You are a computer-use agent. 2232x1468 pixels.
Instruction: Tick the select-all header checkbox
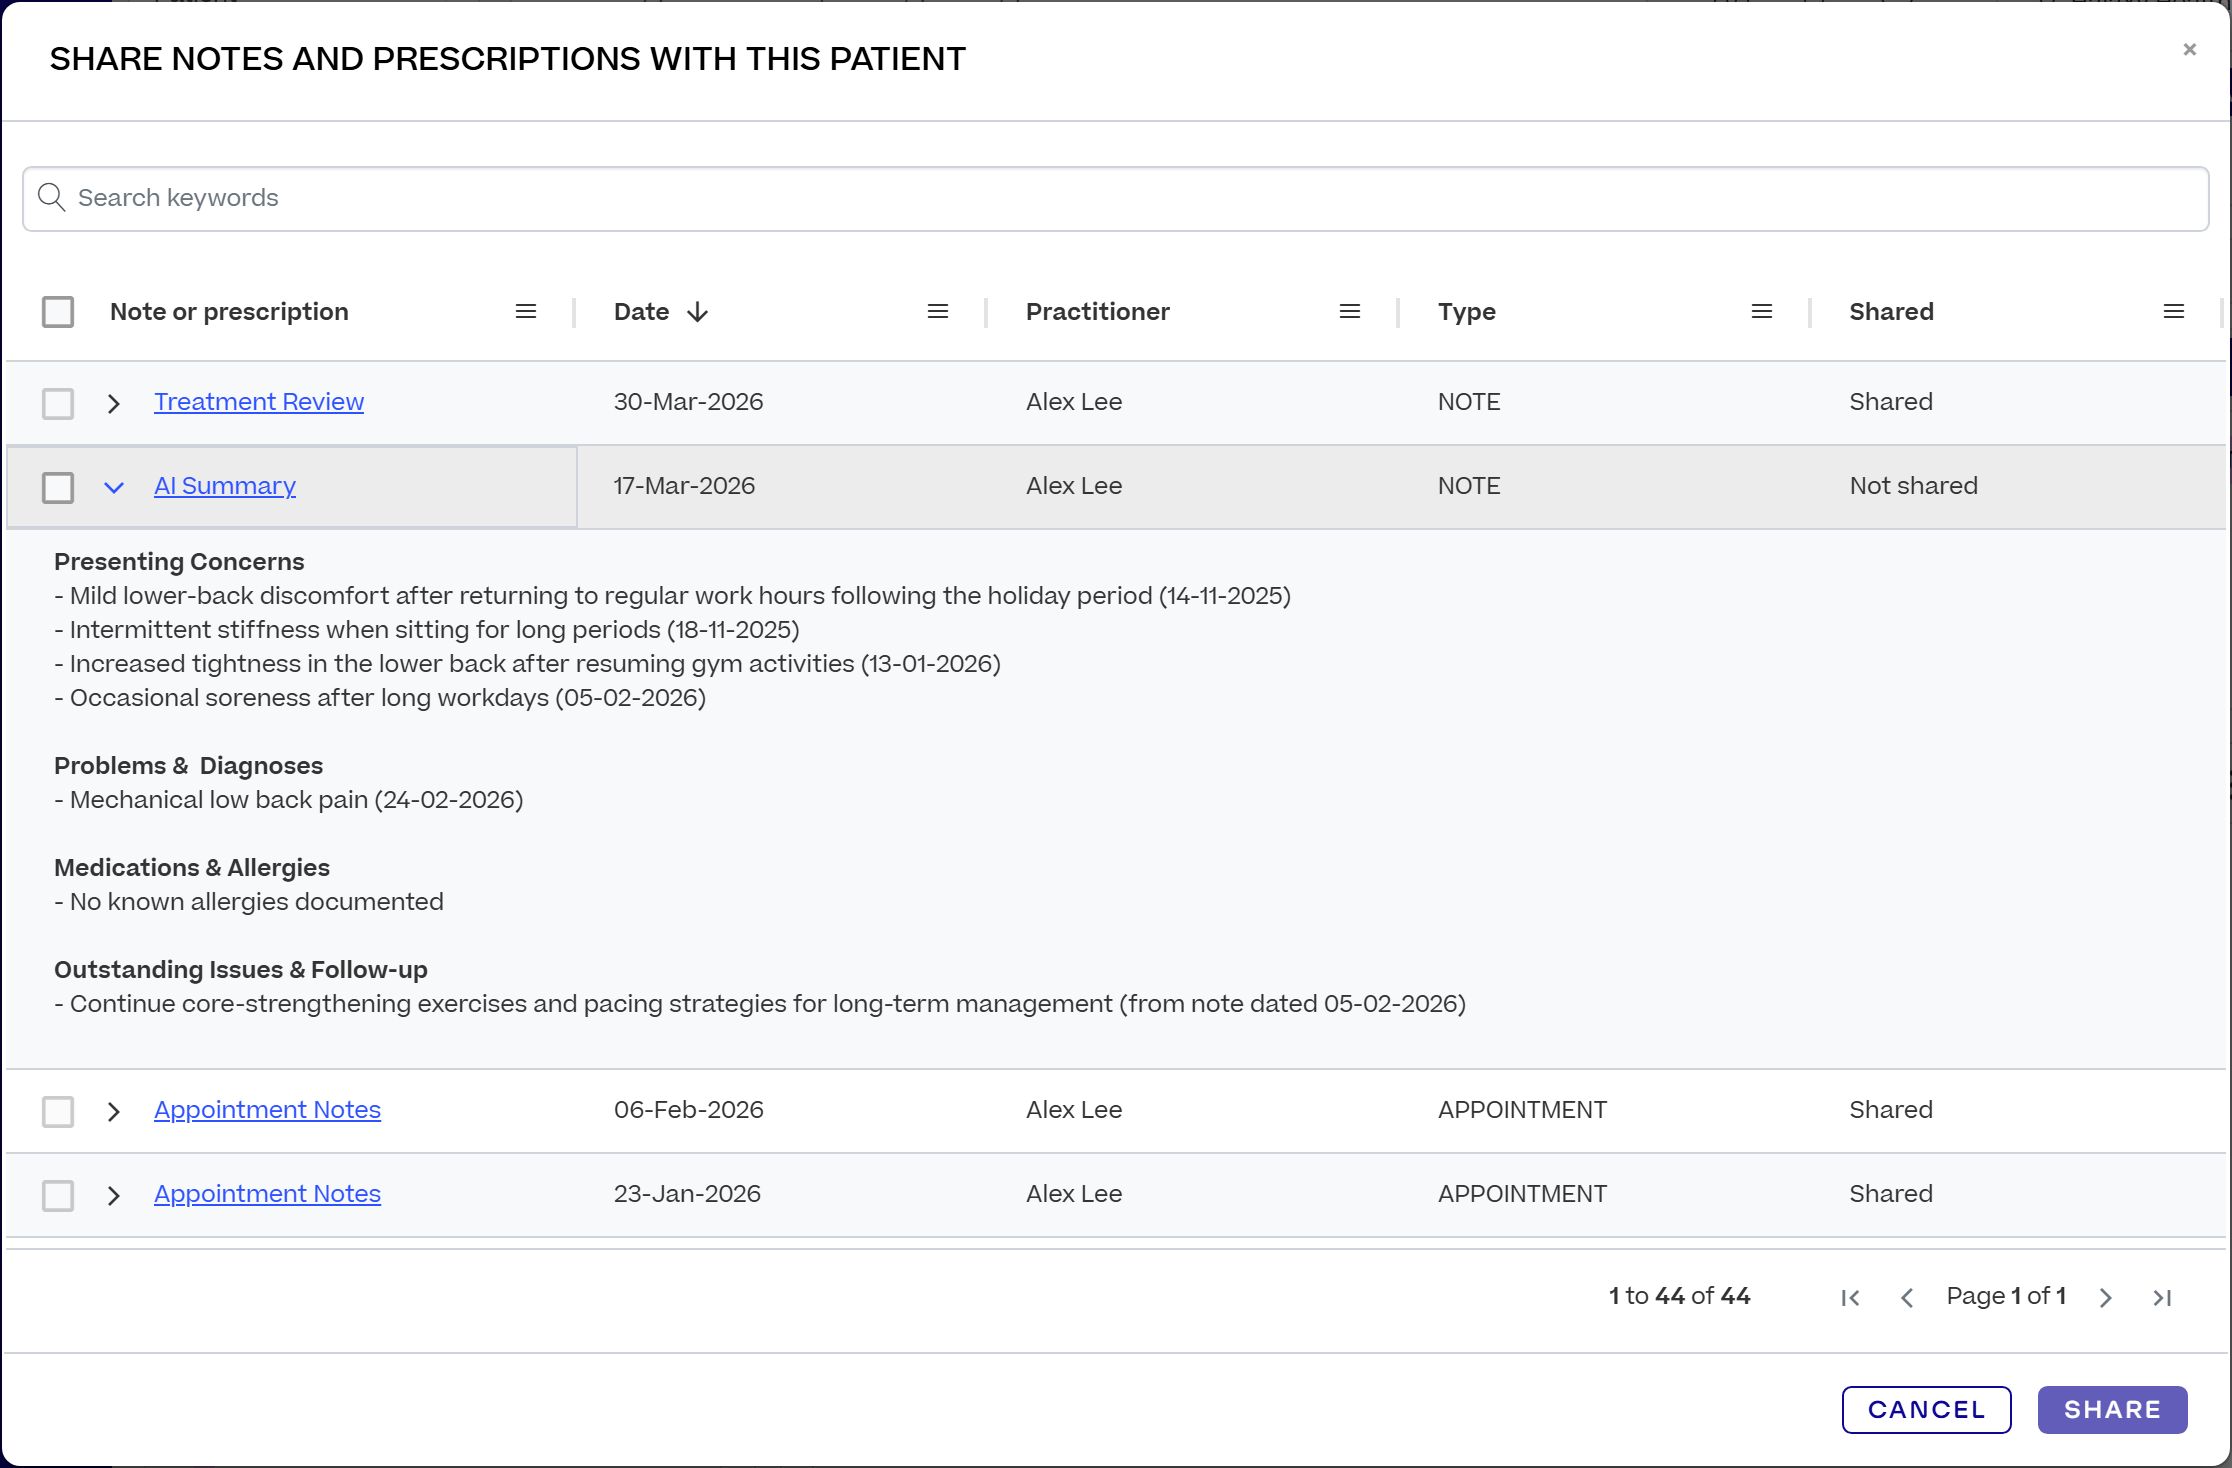point(58,312)
